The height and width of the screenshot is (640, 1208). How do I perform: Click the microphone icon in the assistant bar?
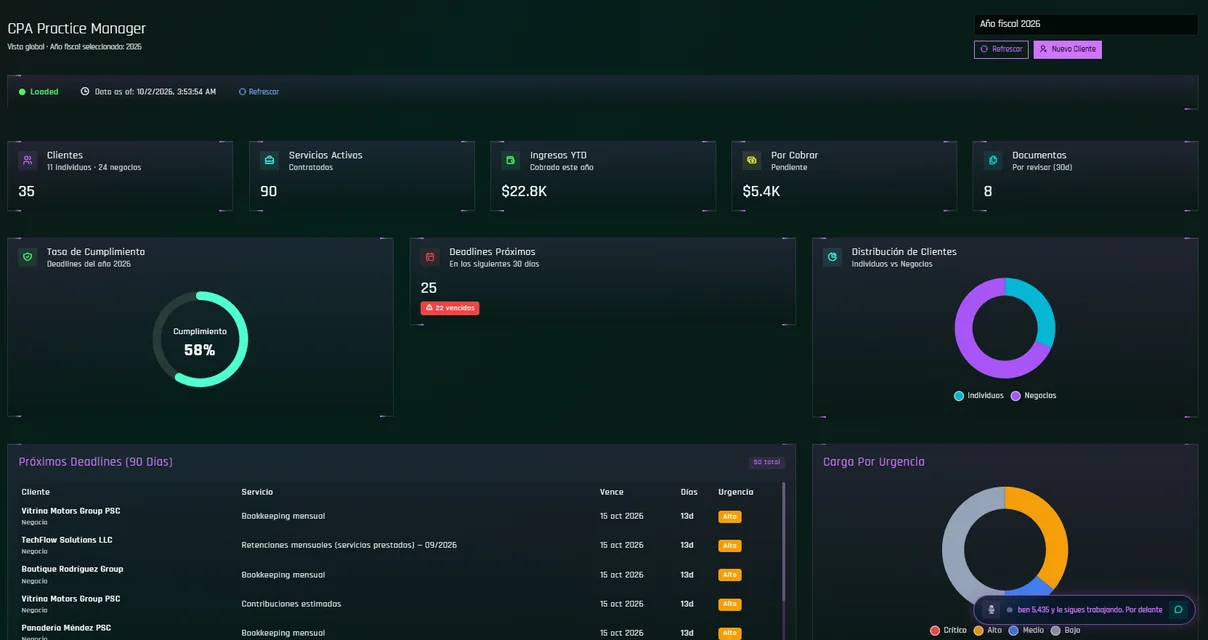(x=991, y=609)
